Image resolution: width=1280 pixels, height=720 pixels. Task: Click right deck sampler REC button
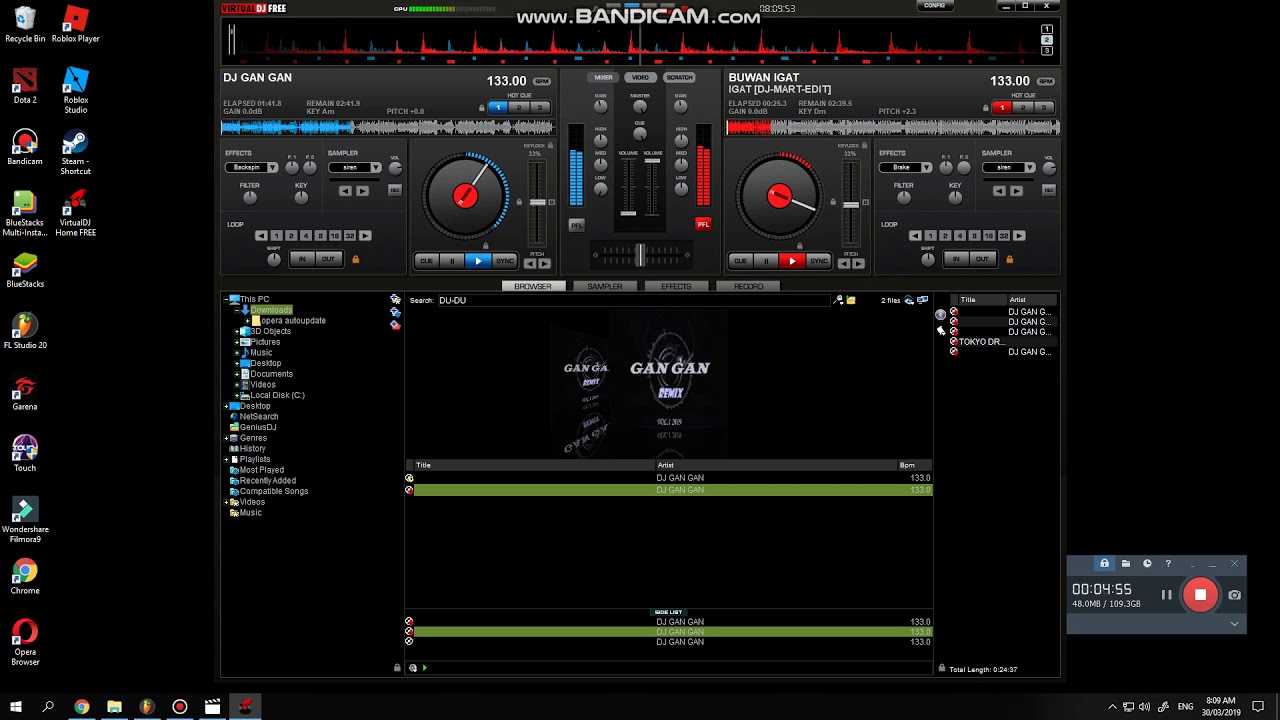point(1049,190)
